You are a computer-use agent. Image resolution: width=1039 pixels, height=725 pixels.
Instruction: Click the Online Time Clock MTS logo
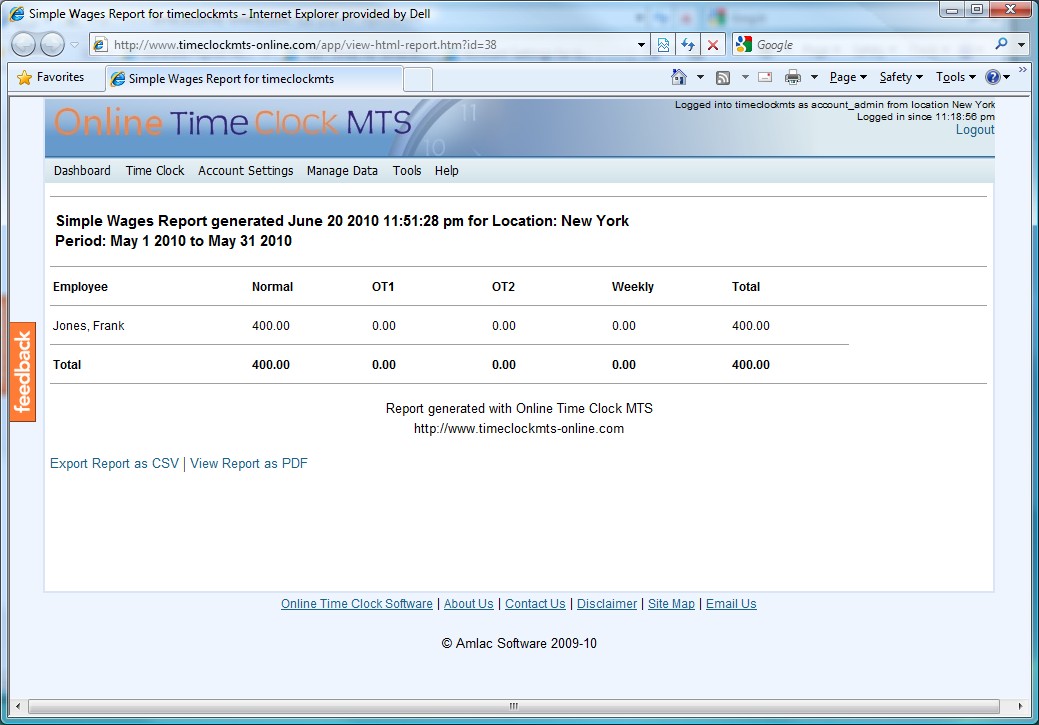click(x=233, y=123)
